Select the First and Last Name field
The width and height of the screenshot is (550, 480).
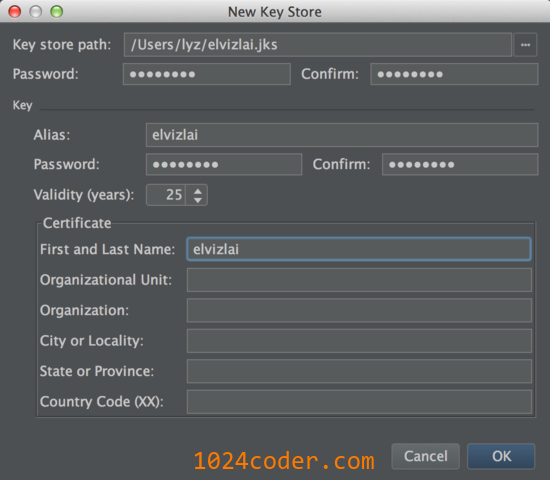359,249
